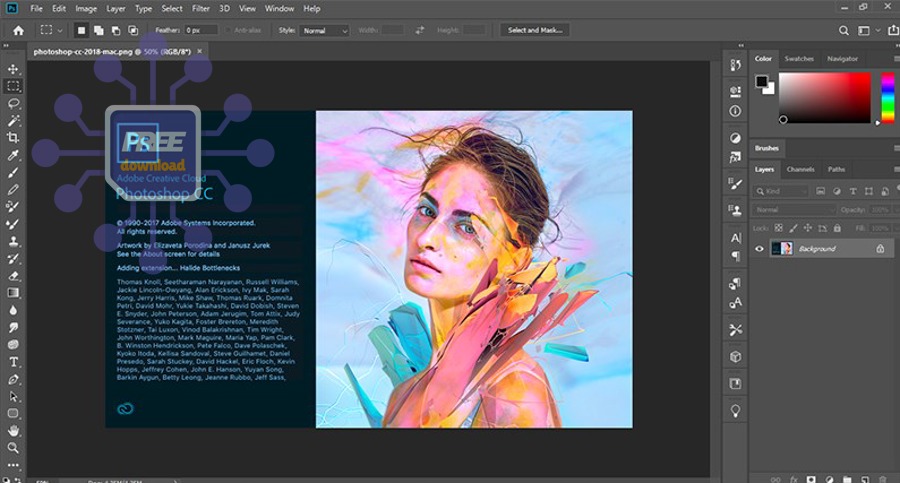Close the photoshop-cc-2018-mac.png document tab
The height and width of the screenshot is (483, 900).
tap(199, 52)
